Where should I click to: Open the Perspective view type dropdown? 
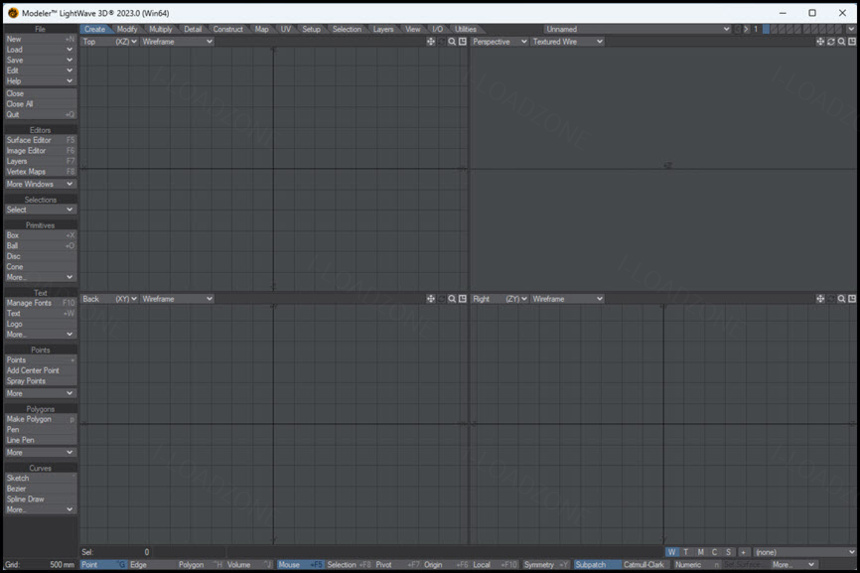[x=500, y=42]
